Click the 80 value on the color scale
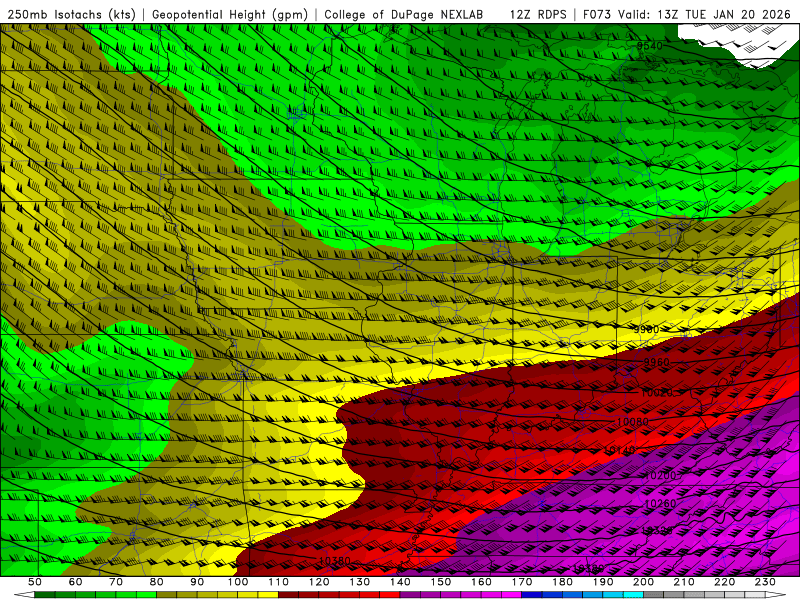The image size is (800, 600). 157,582
